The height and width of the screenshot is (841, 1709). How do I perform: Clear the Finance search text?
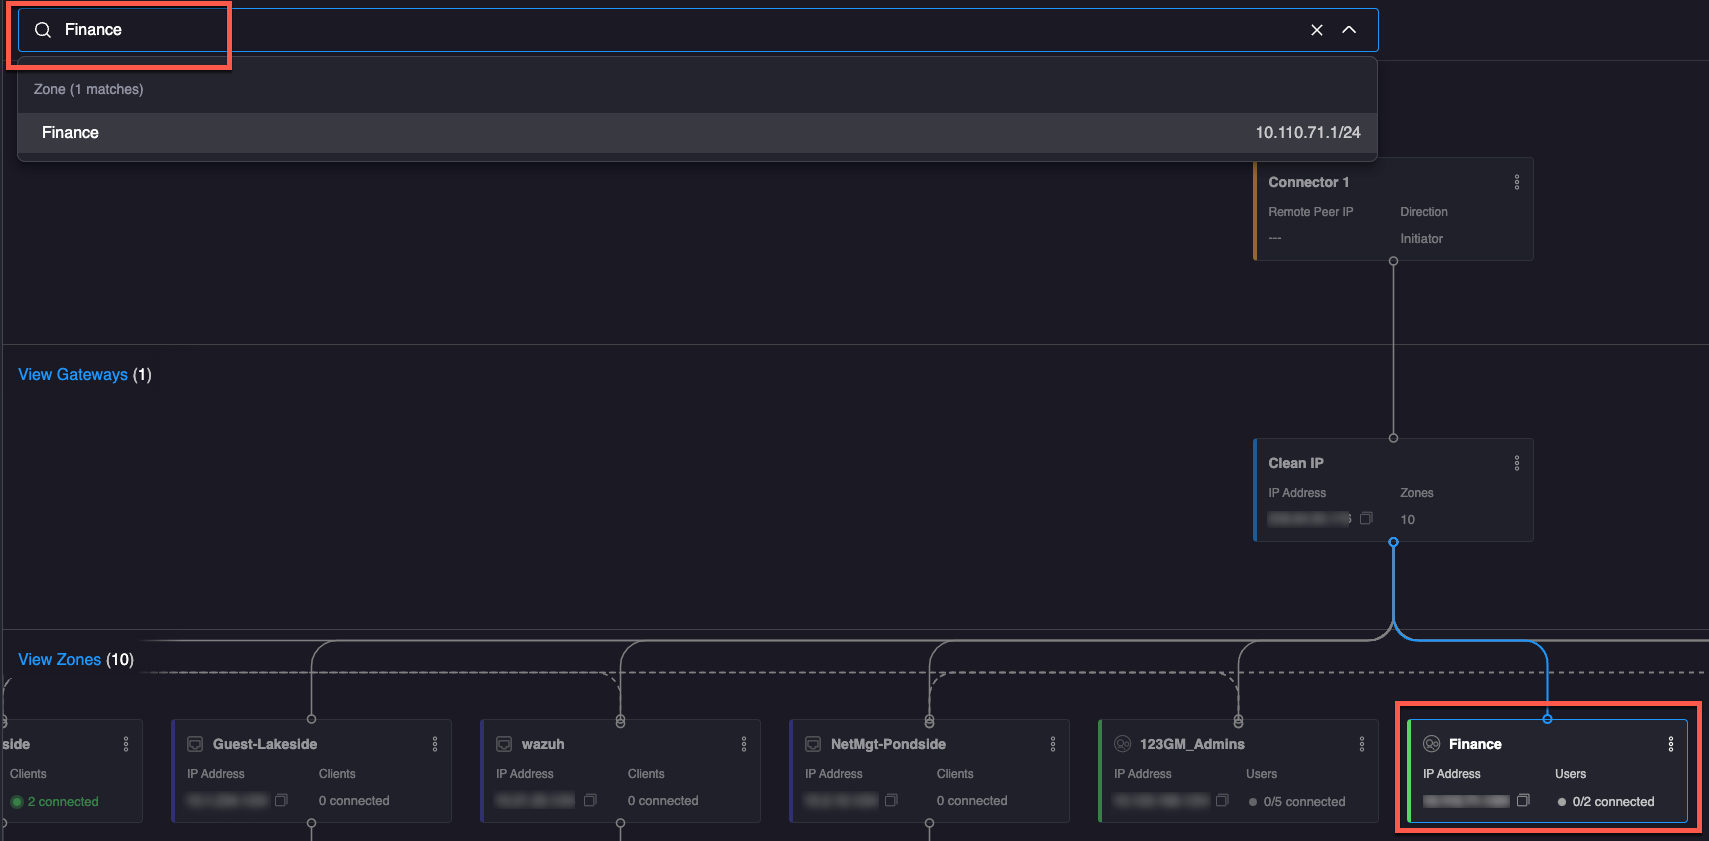click(x=1316, y=30)
